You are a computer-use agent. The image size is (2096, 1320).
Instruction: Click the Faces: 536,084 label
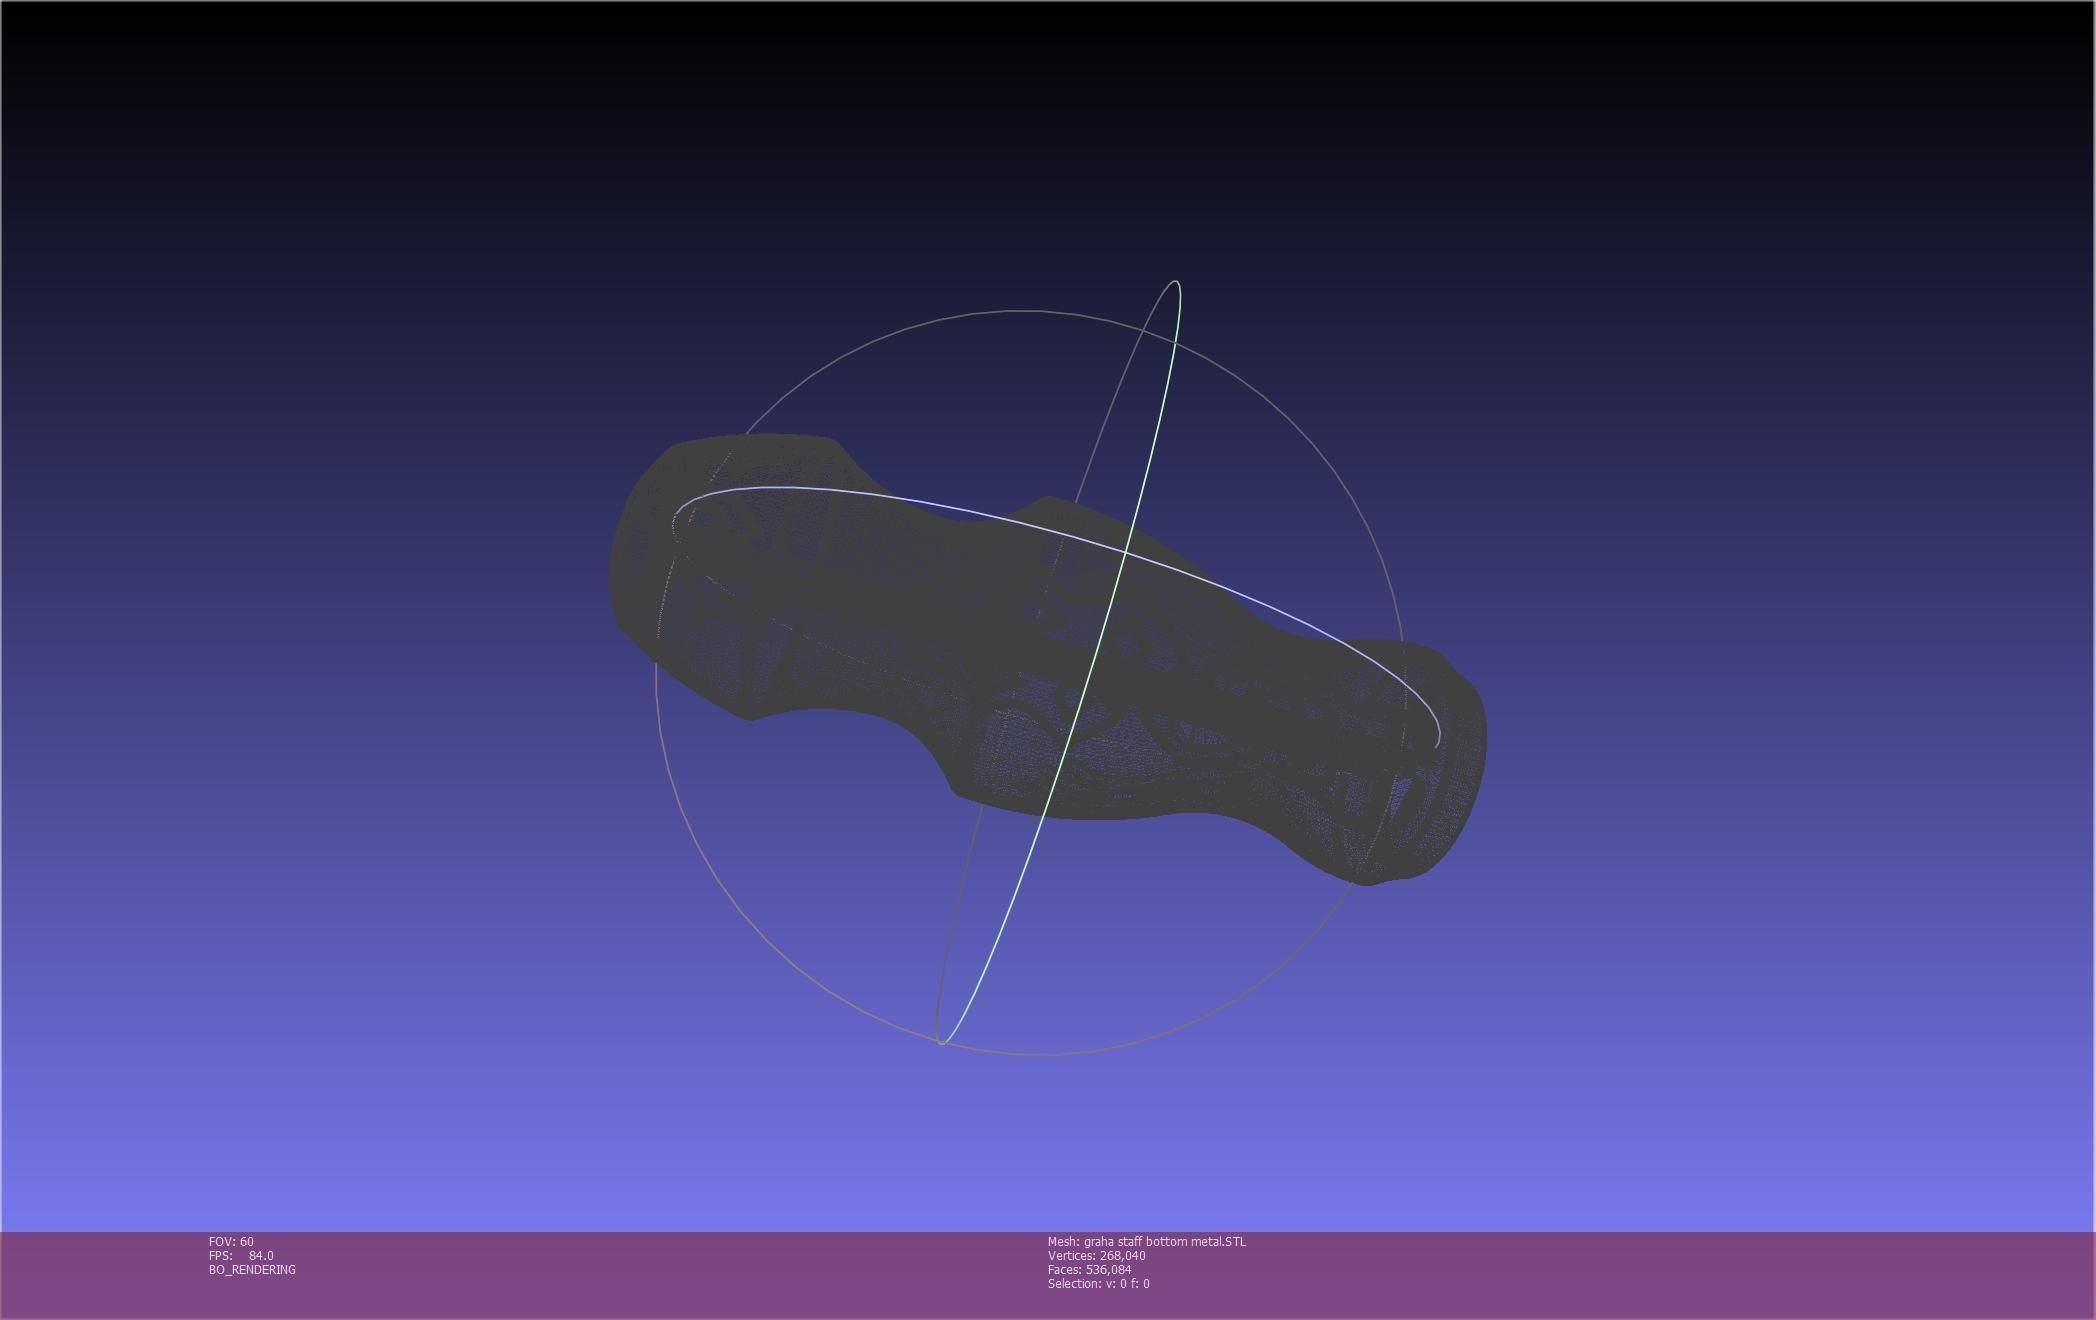pos(1089,1270)
